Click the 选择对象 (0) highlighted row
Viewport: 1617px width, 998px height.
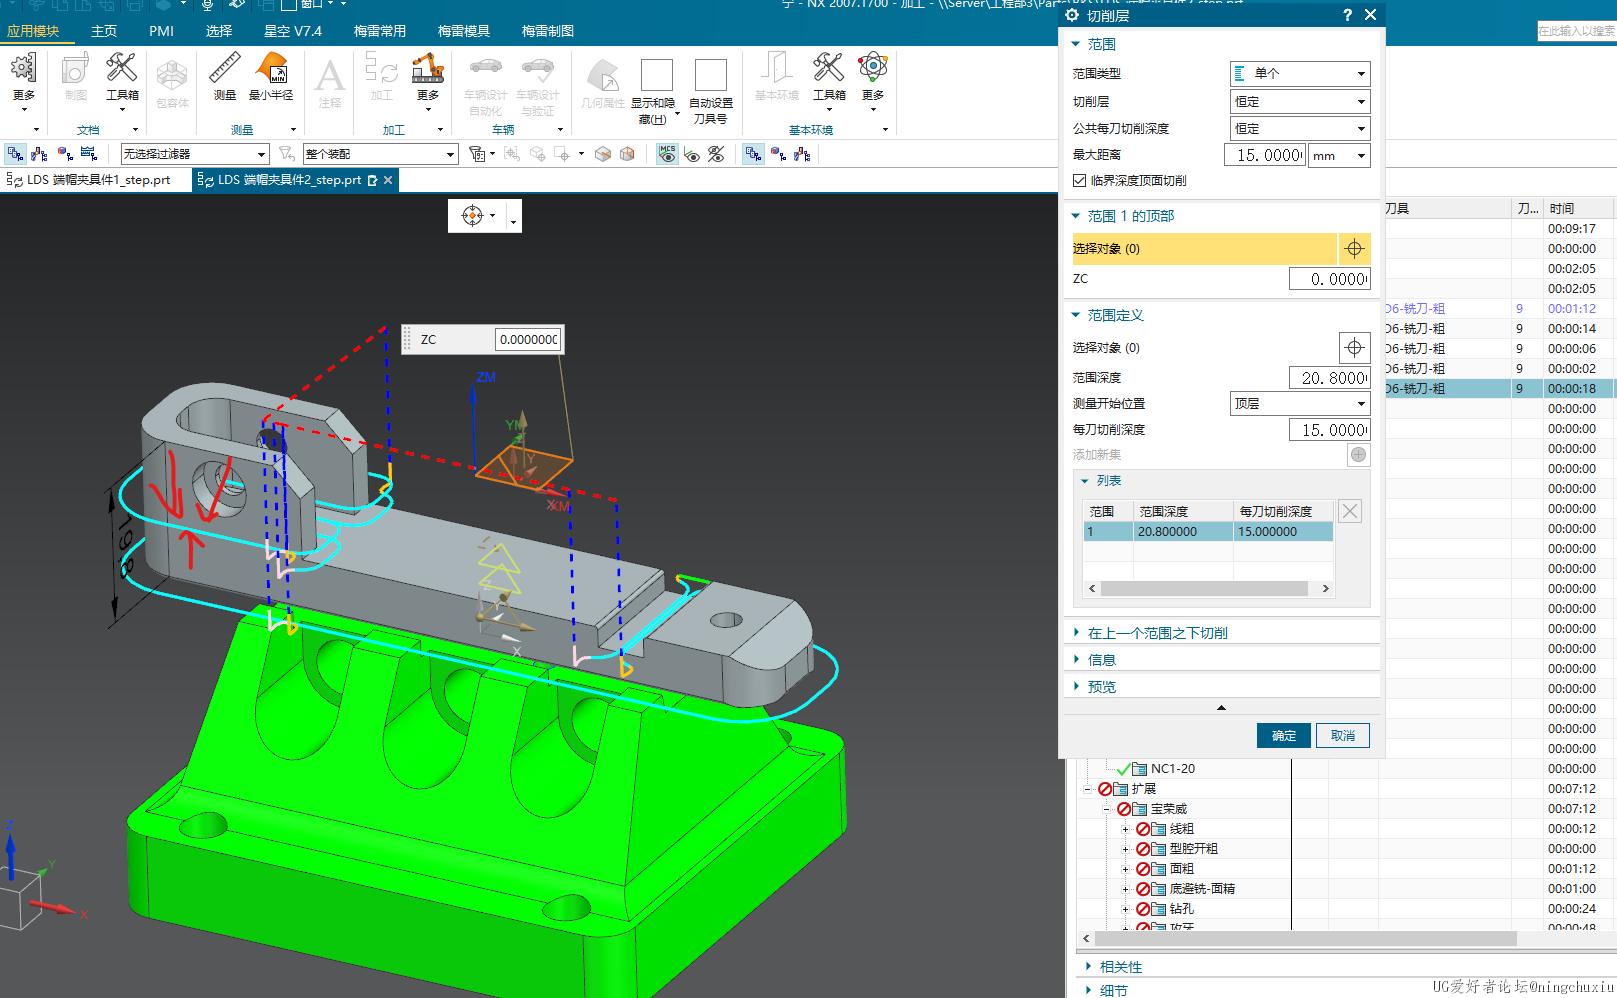(1204, 249)
